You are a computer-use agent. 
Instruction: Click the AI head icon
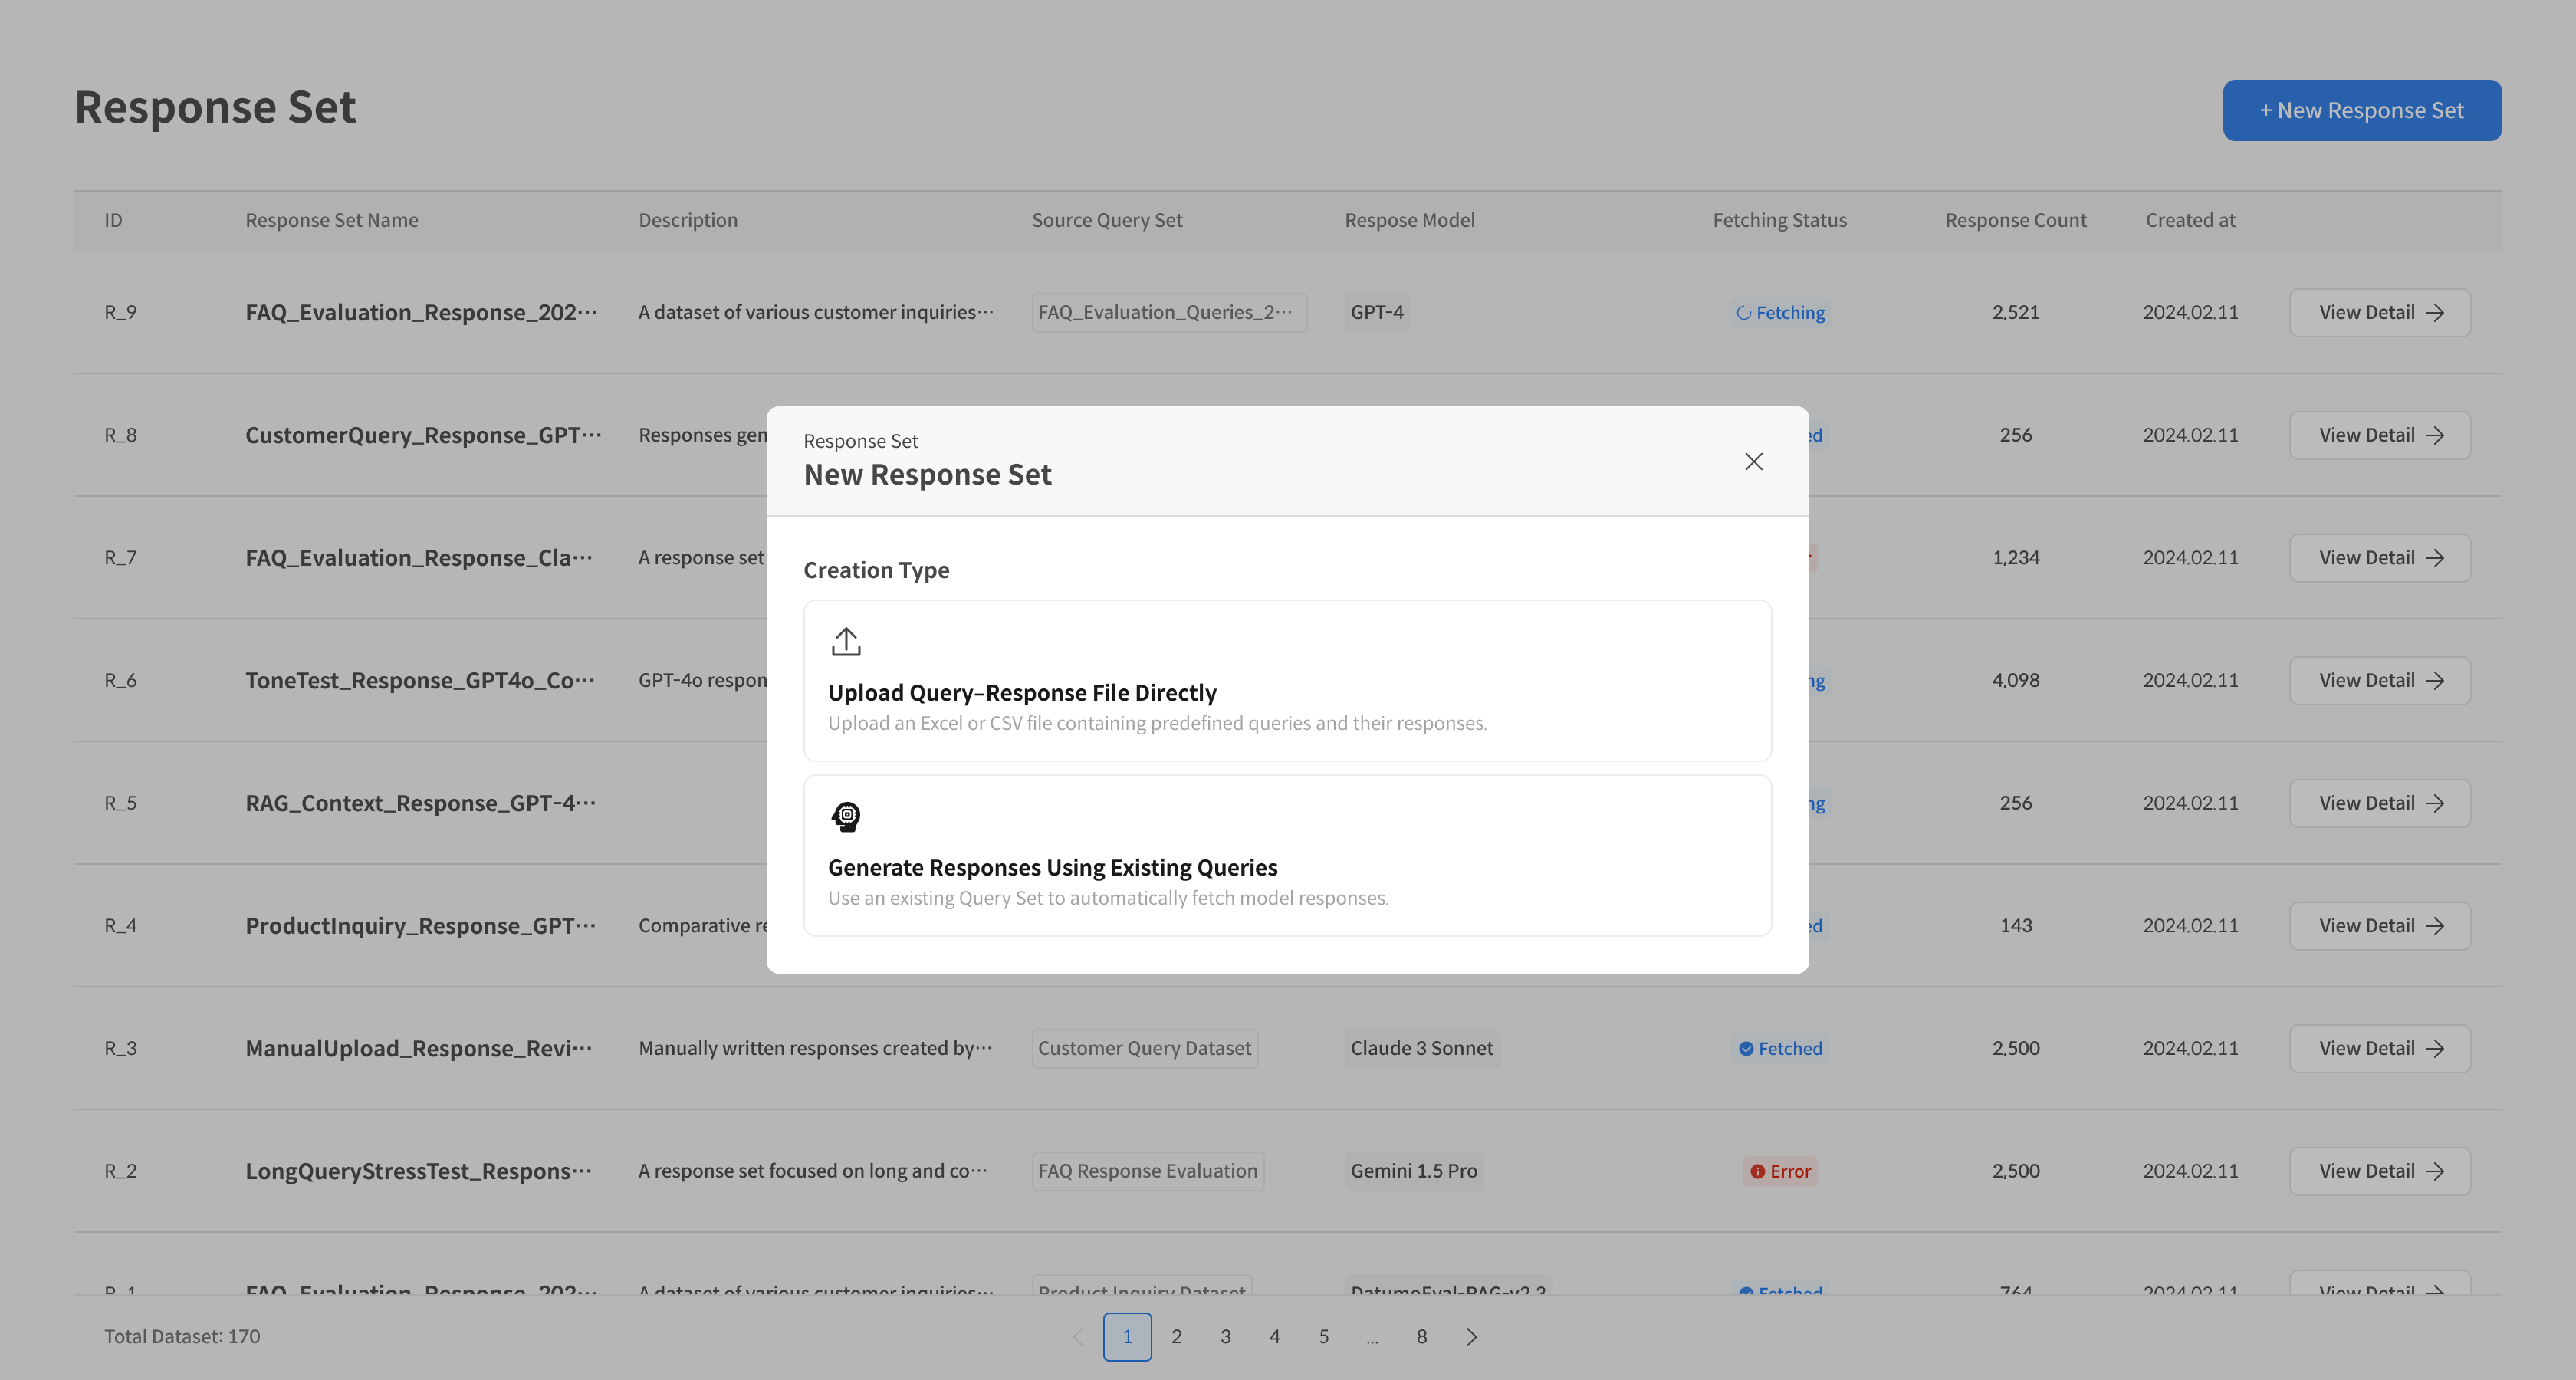click(846, 817)
